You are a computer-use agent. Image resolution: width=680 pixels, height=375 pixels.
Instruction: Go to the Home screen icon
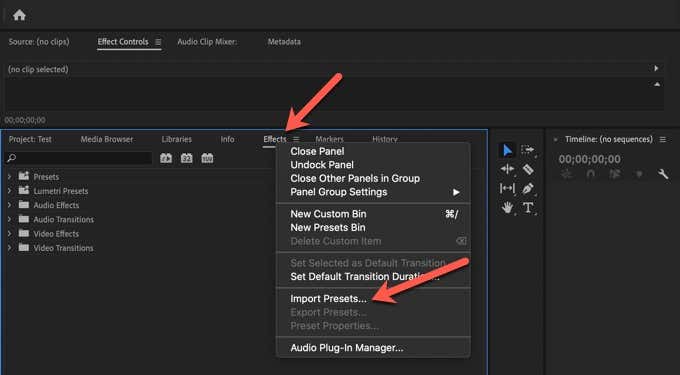tap(19, 16)
